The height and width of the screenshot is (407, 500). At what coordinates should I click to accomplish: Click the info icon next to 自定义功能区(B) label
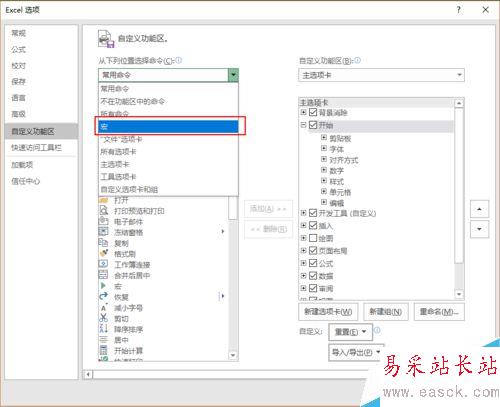[357, 60]
